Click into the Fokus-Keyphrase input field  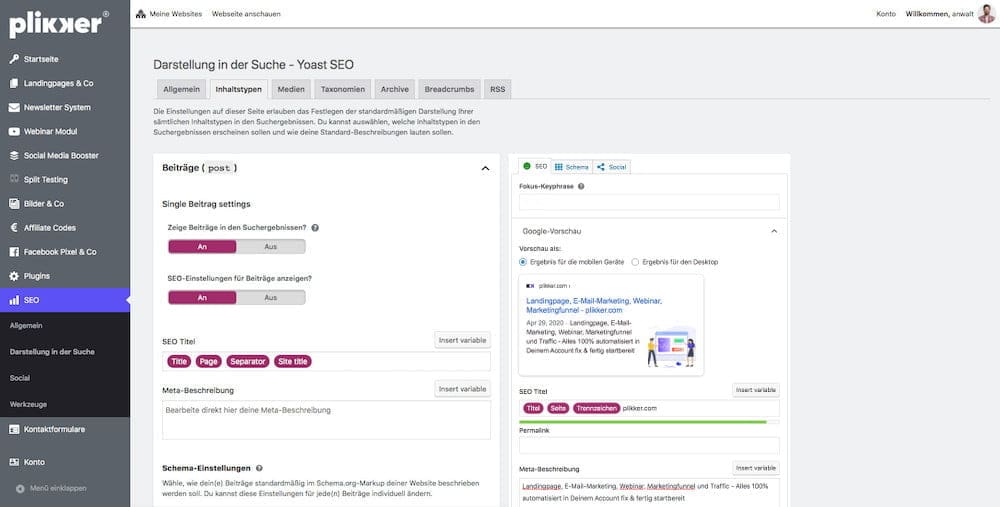pos(649,202)
